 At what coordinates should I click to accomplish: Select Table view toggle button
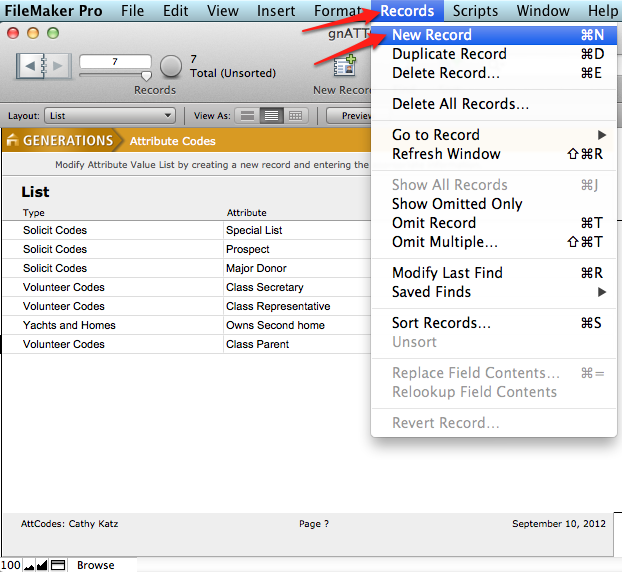pyautogui.click(x=295, y=116)
